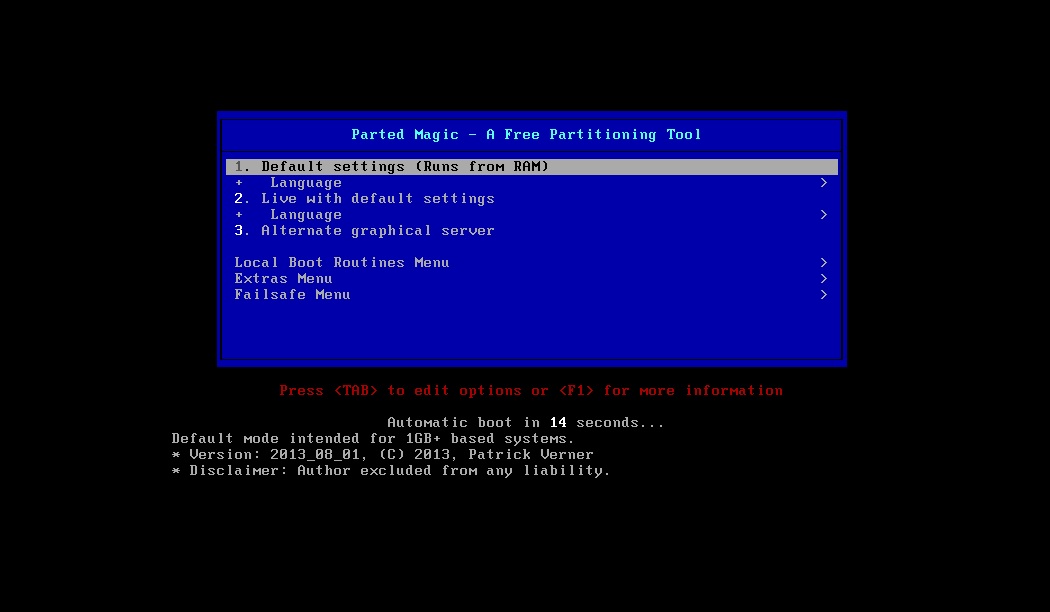Click the Disclaimer: Author excluded line
Viewport: 1050px width, 612px height.
coord(391,471)
